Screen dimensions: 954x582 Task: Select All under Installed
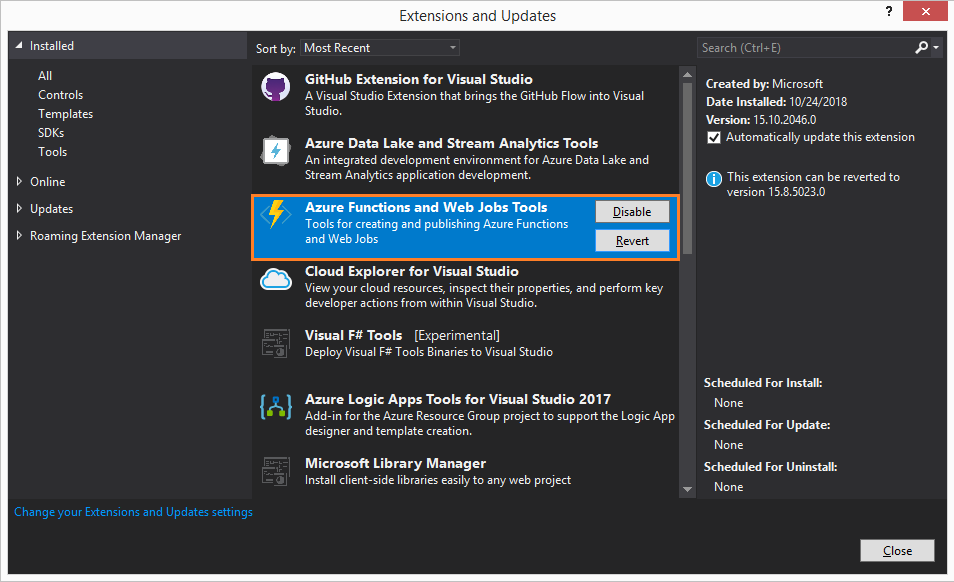[x=45, y=75]
